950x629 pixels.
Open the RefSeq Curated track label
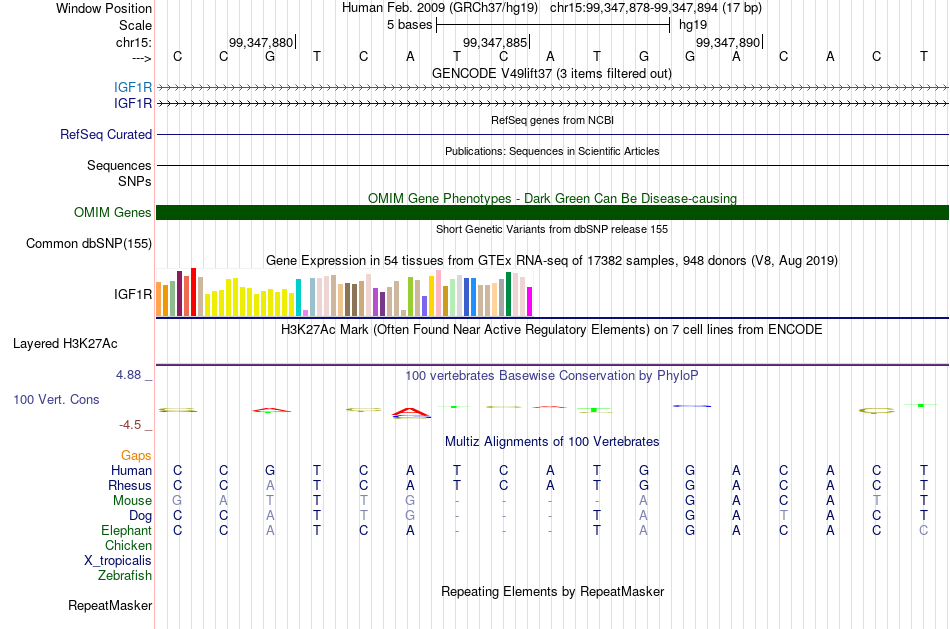point(106,135)
